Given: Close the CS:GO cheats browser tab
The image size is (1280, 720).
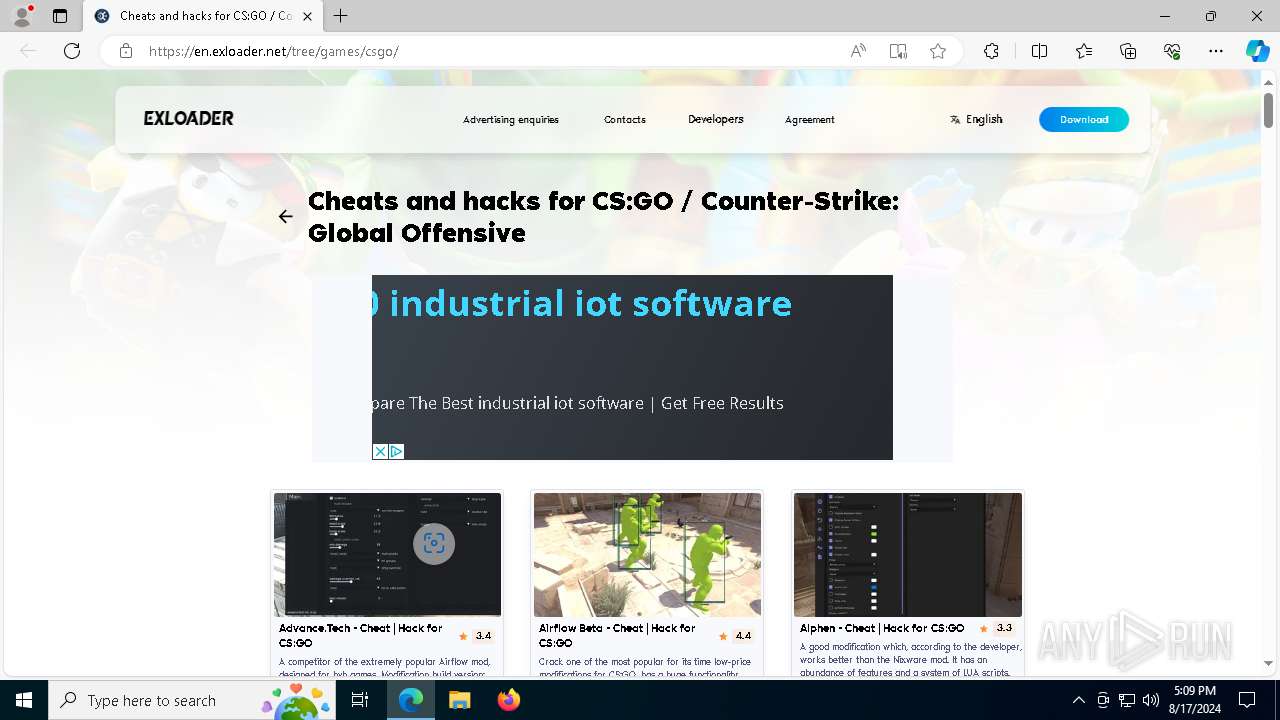Looking at the screenshot, I should 308,16.
